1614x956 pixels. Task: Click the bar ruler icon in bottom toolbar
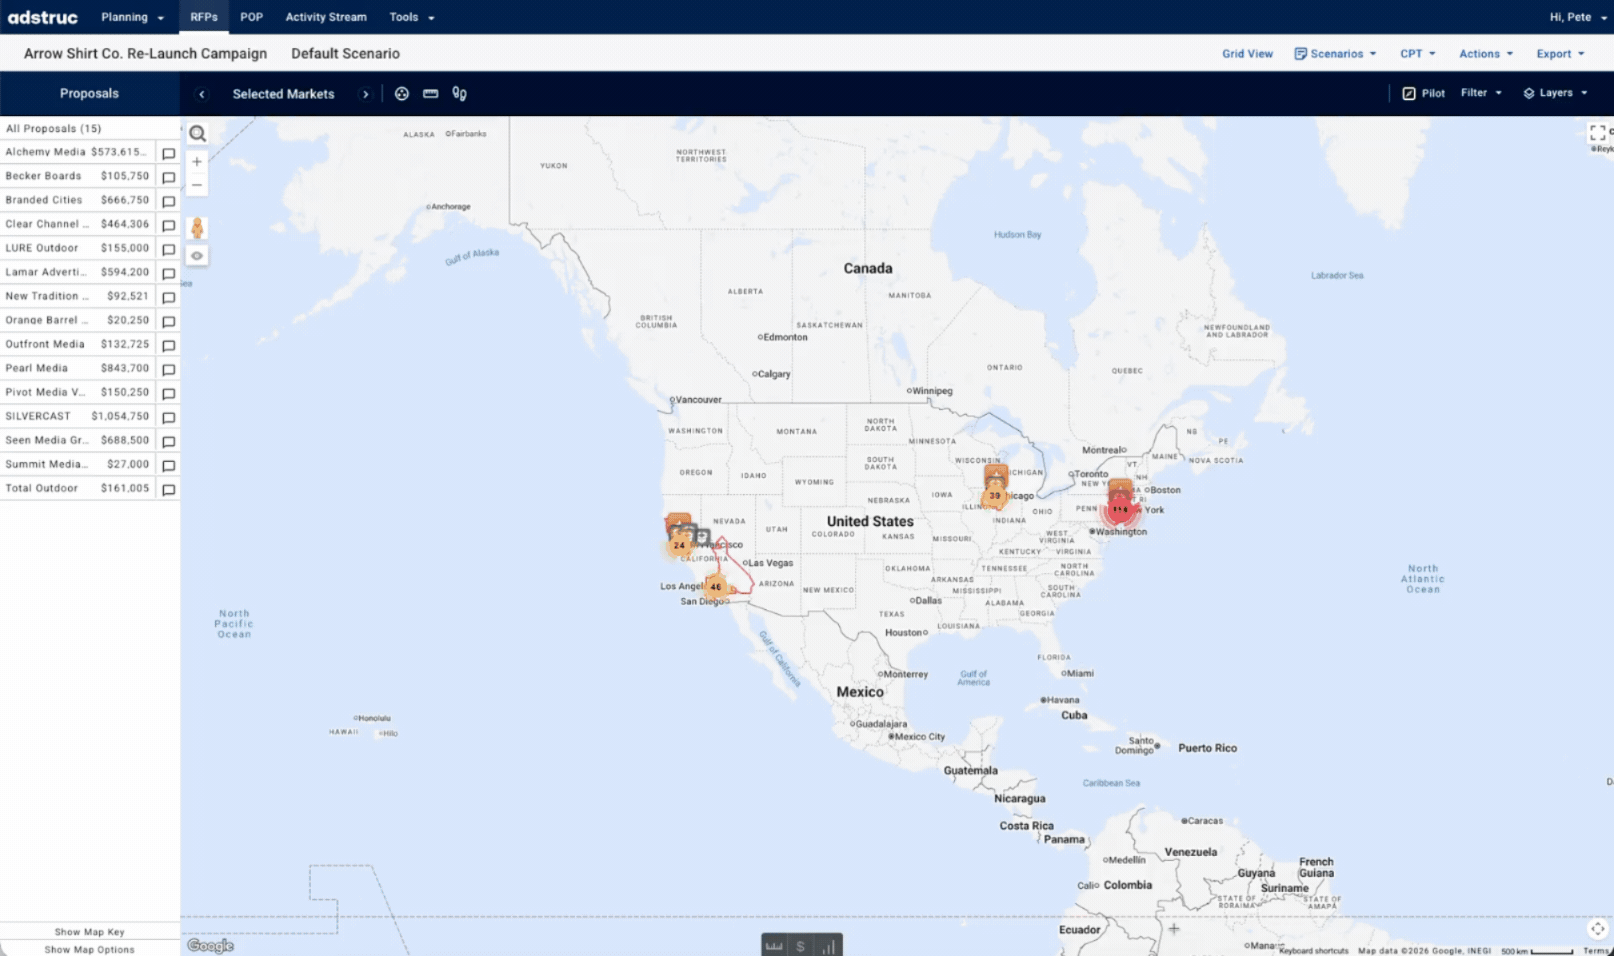tap(774, 946)
